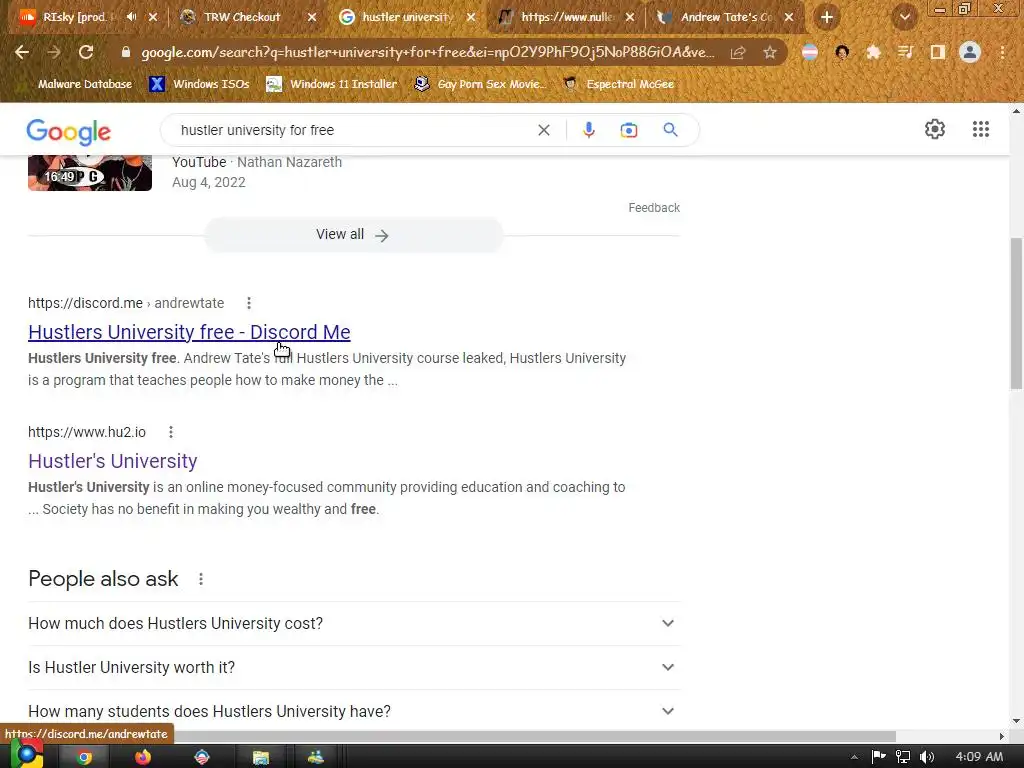Clear the search box text
This screenshot has width=1024, height=768.
click(x=543, y=130)
